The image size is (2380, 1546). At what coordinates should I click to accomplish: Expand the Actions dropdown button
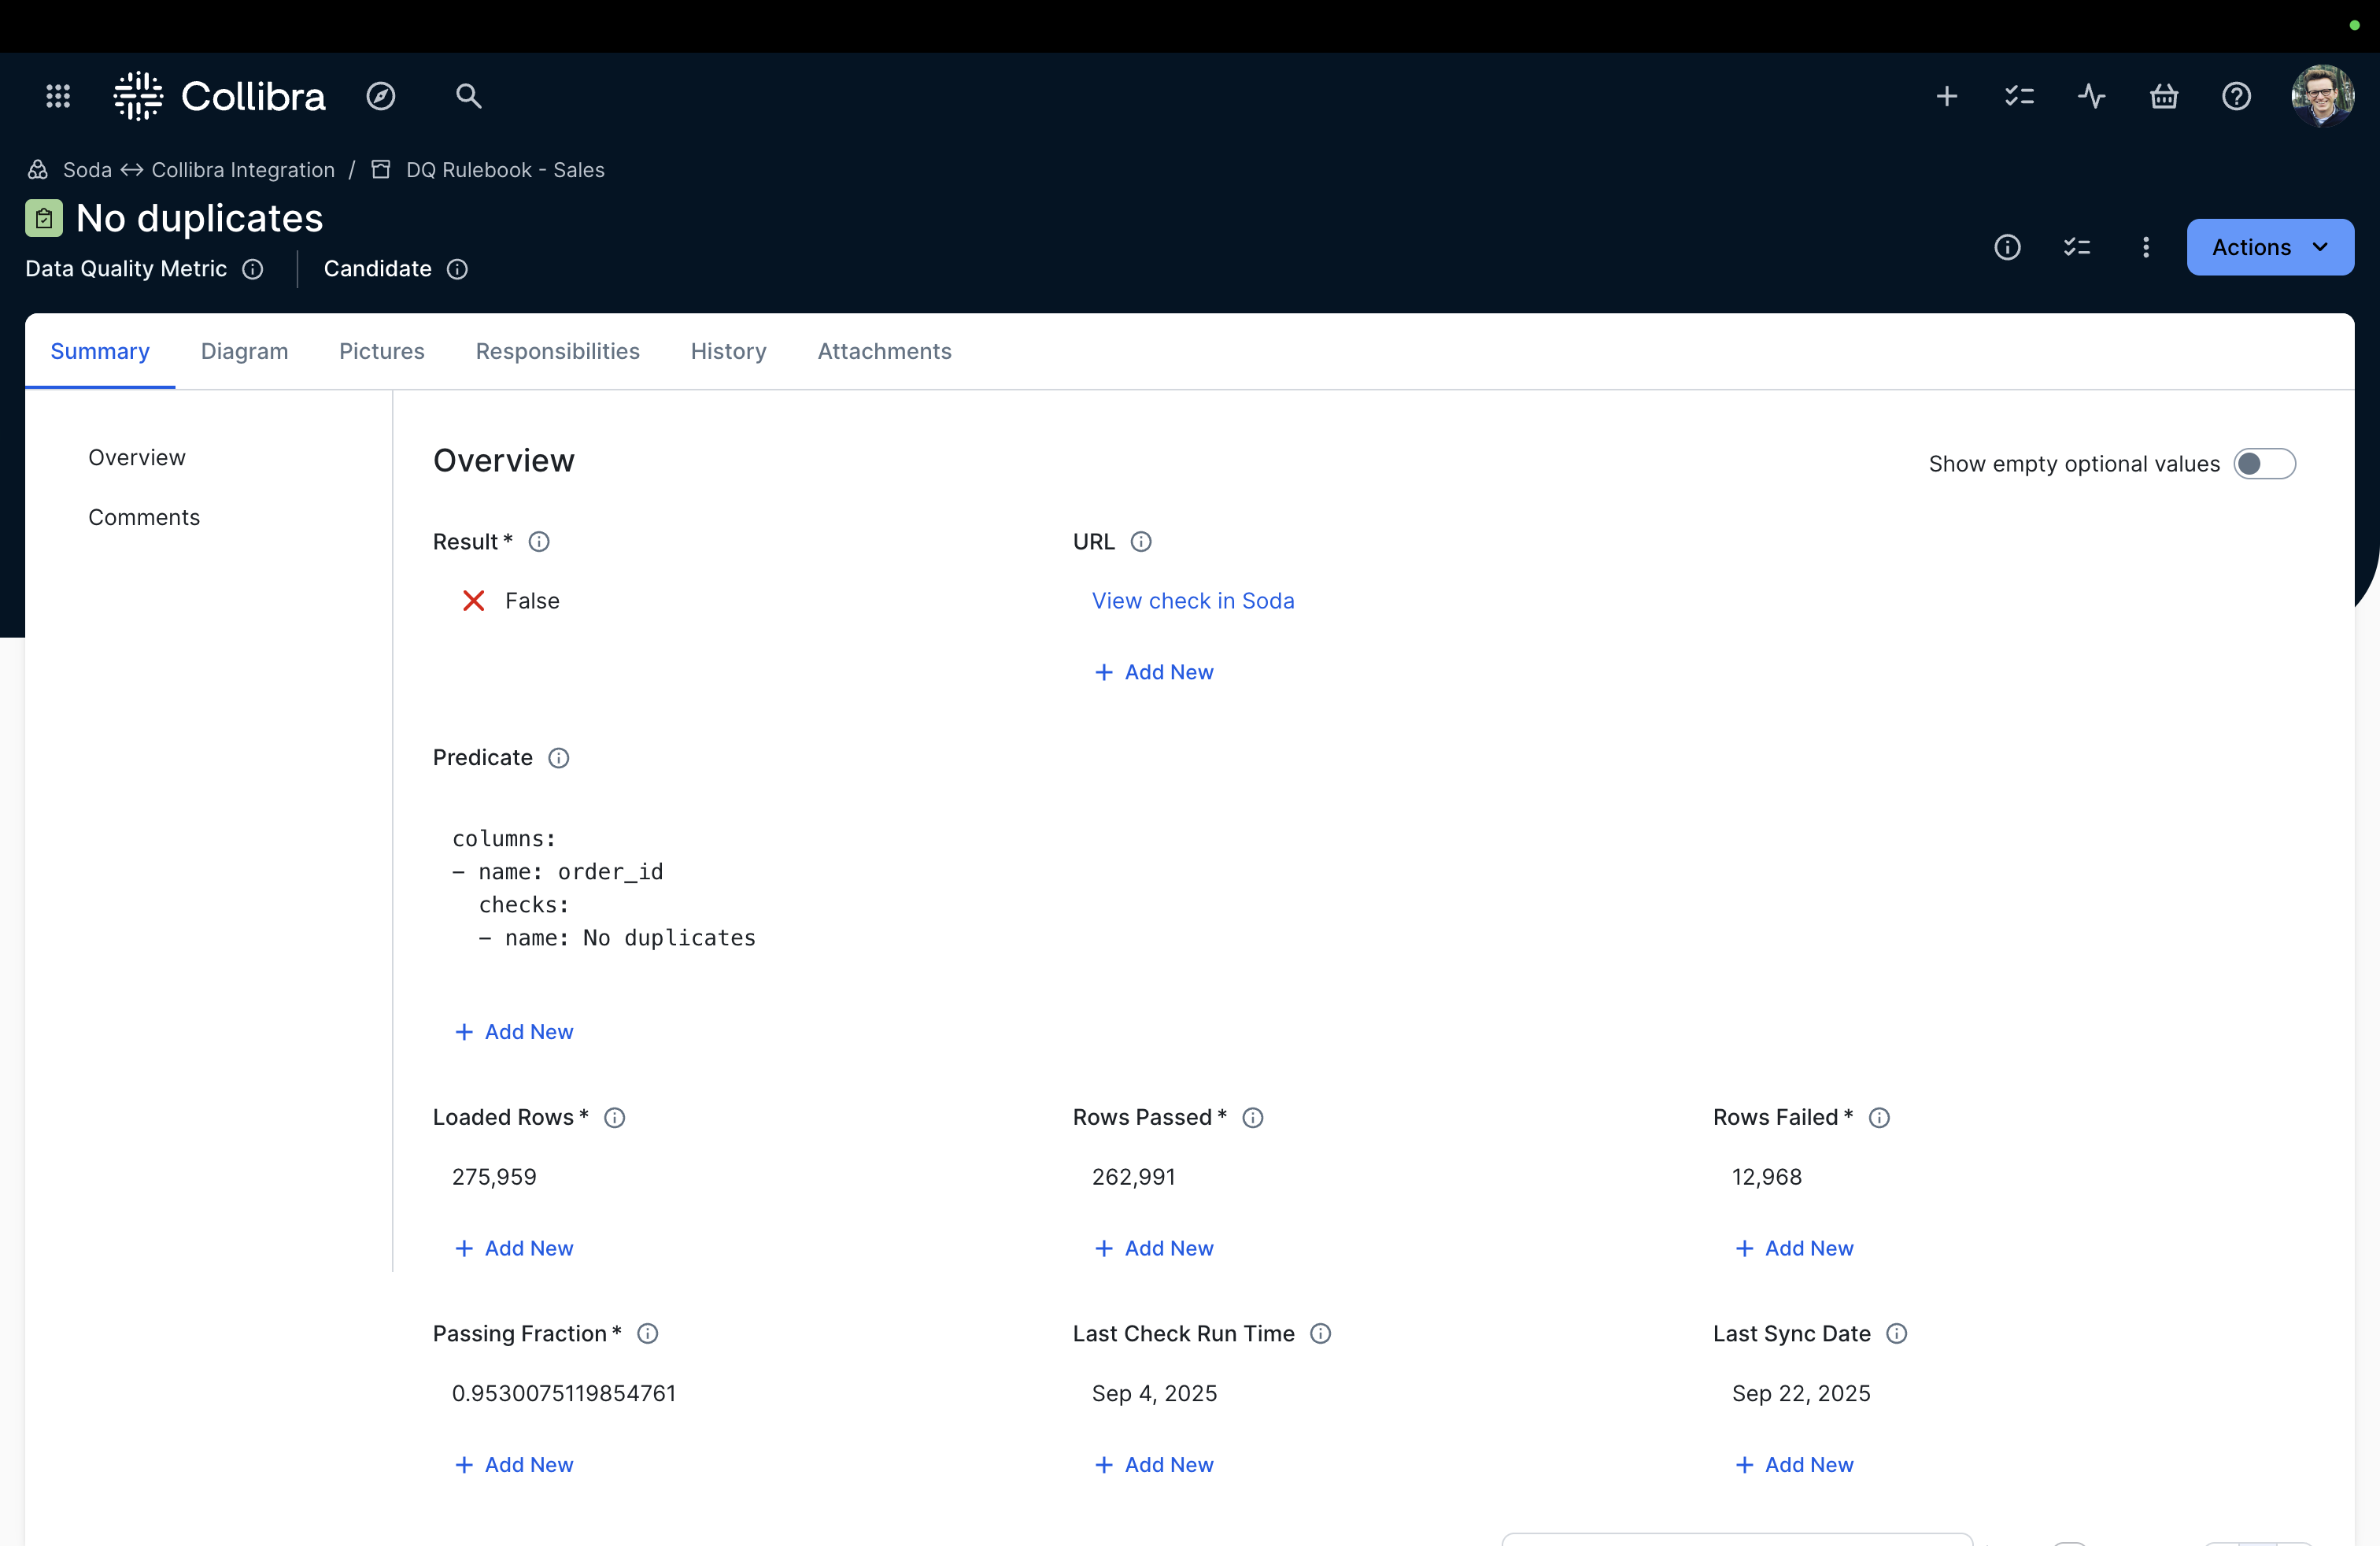[2269, 247]
